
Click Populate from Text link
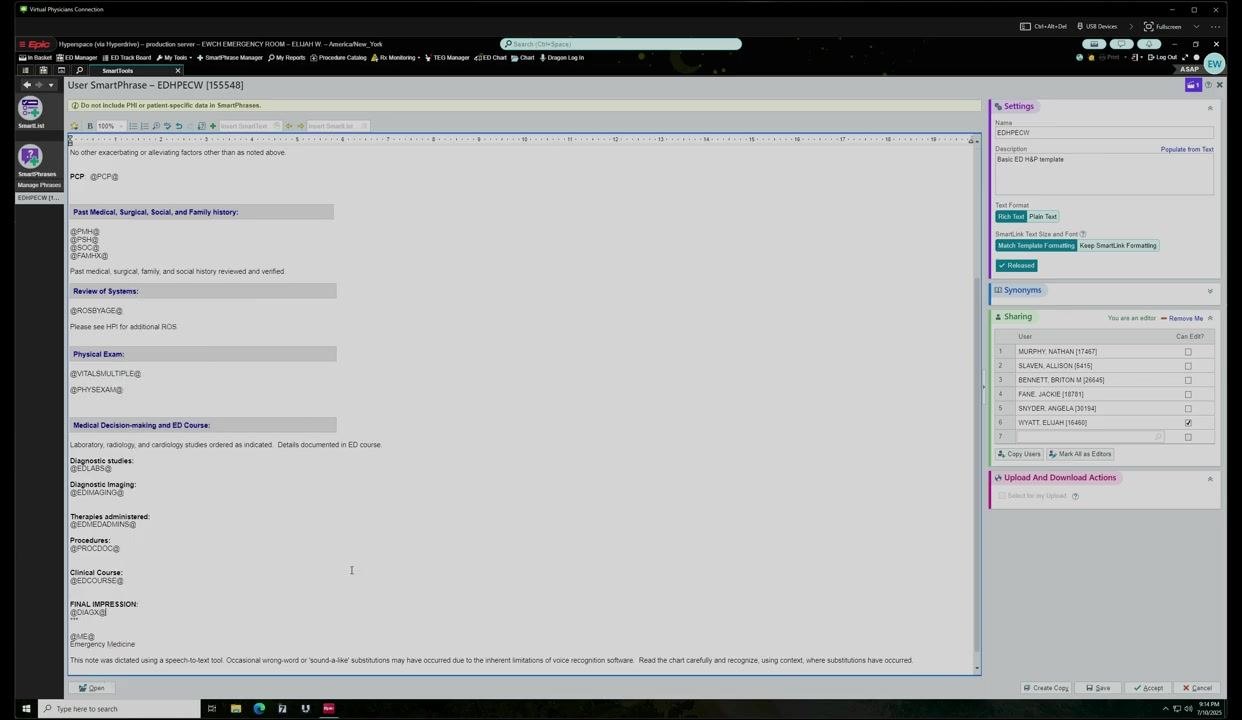click(1187, 149)
